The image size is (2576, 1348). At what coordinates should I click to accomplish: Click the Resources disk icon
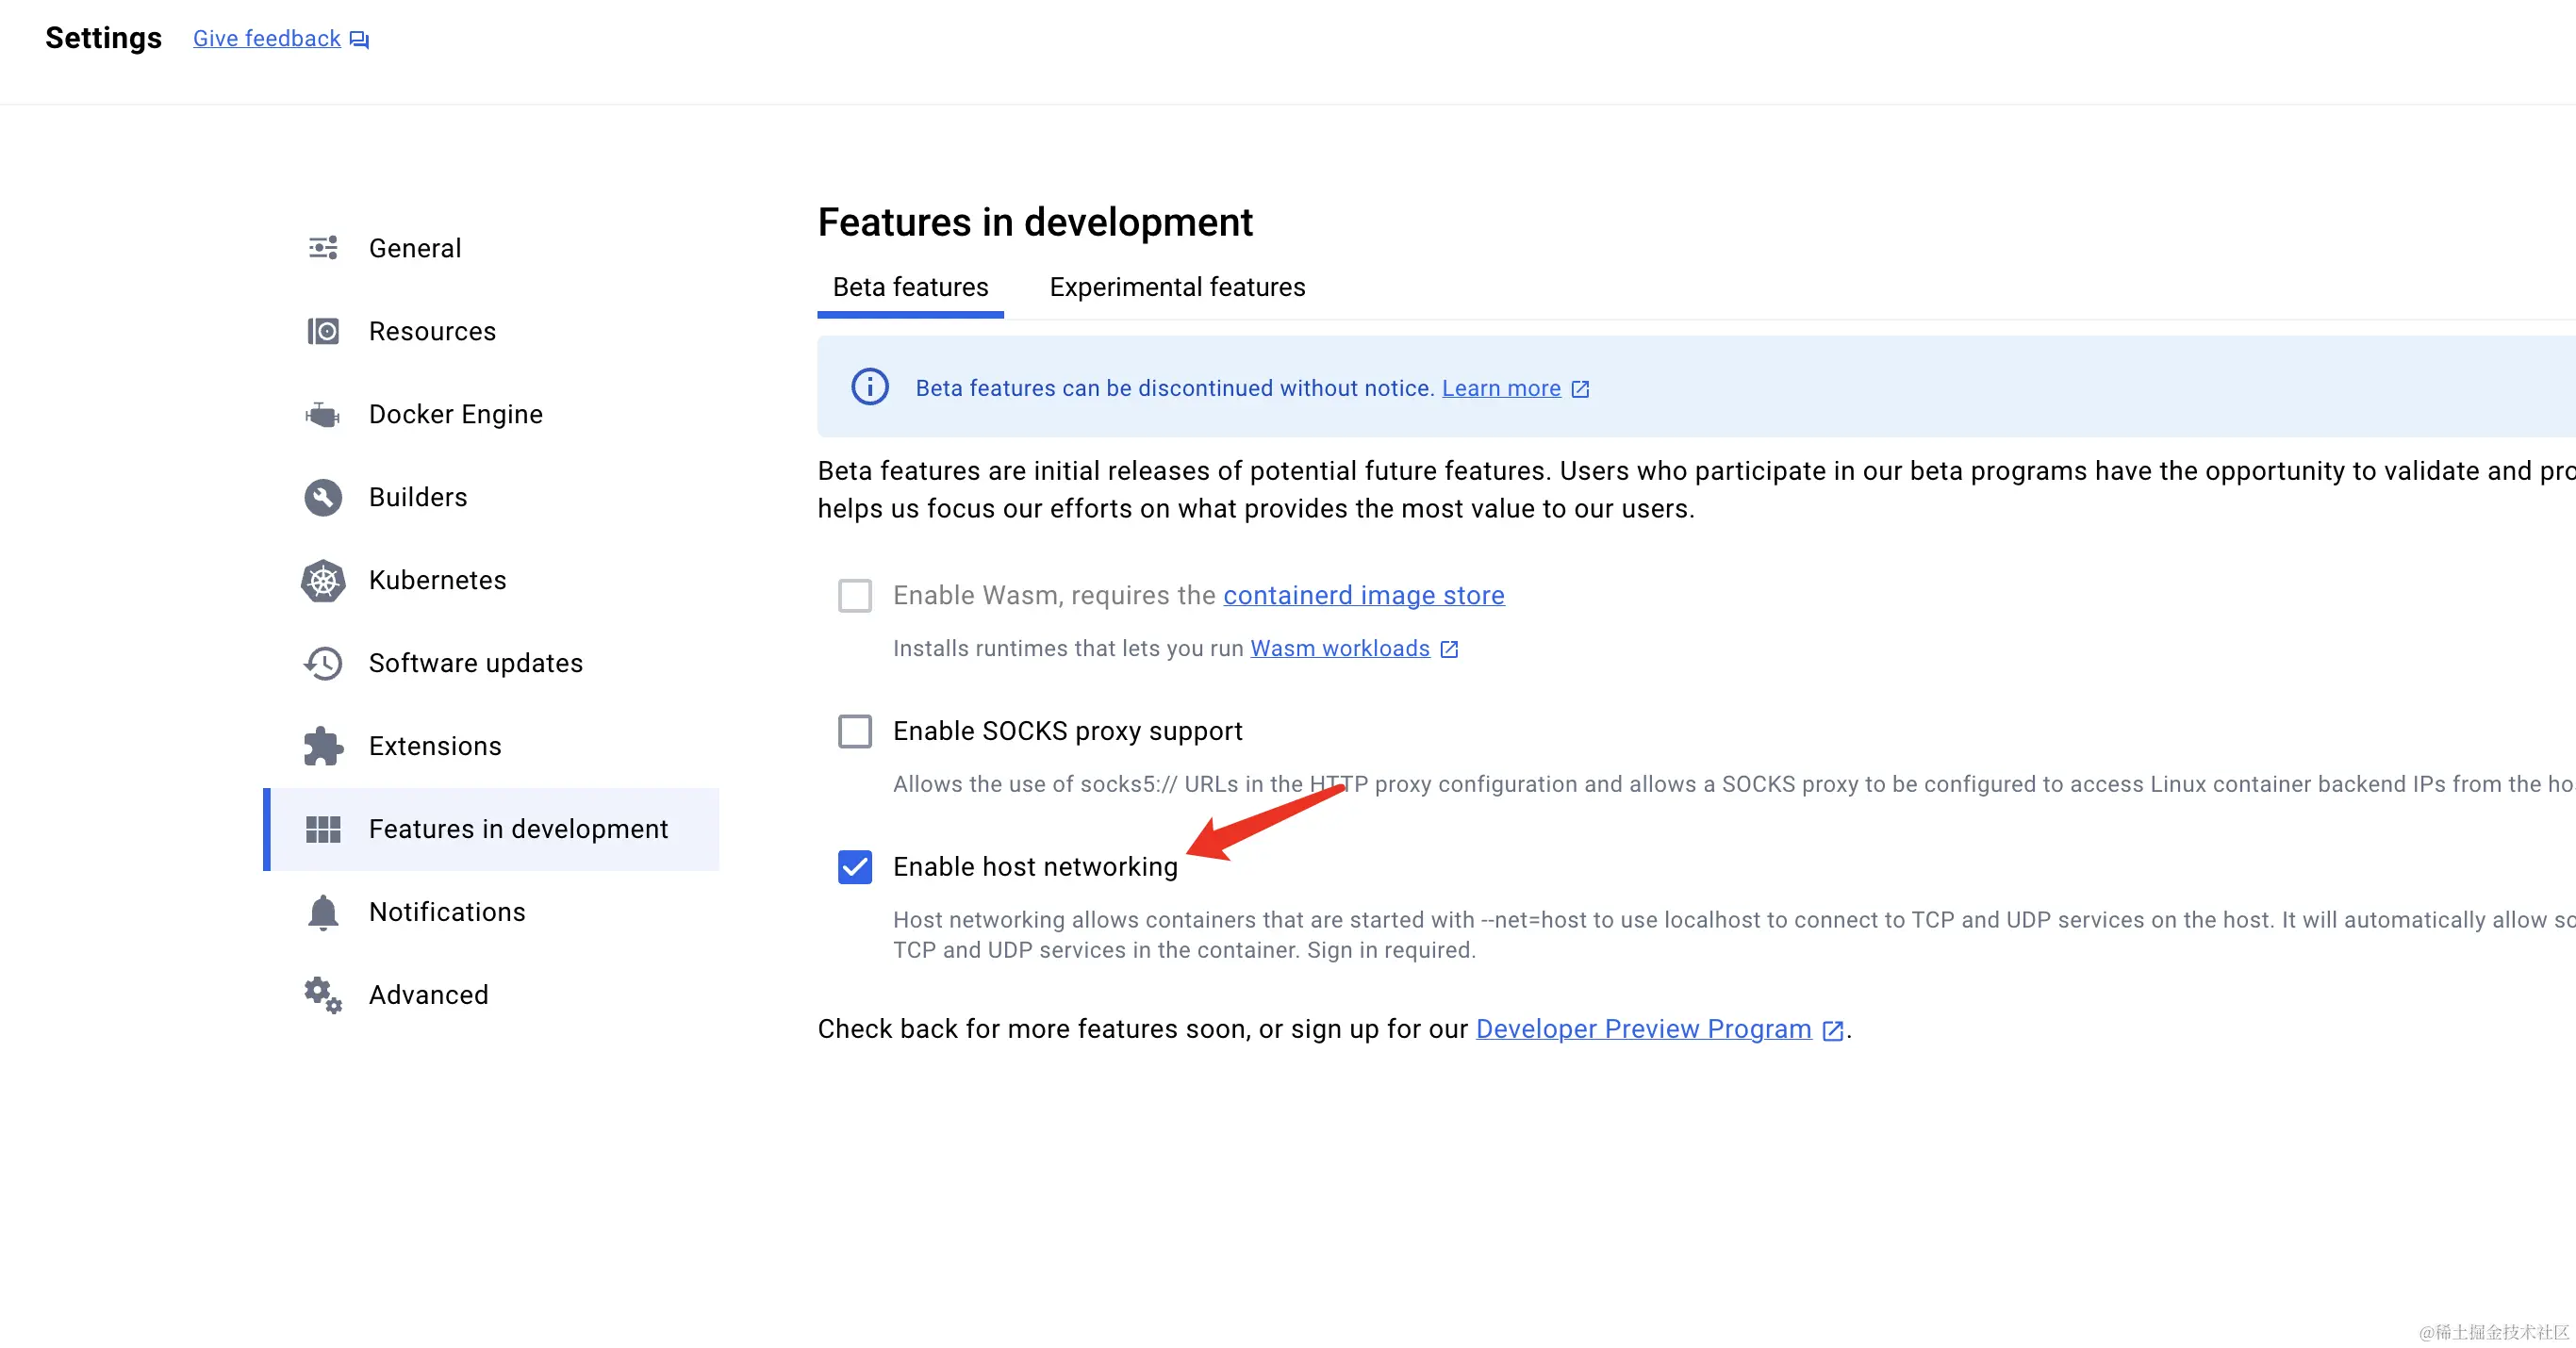(323, 331)
